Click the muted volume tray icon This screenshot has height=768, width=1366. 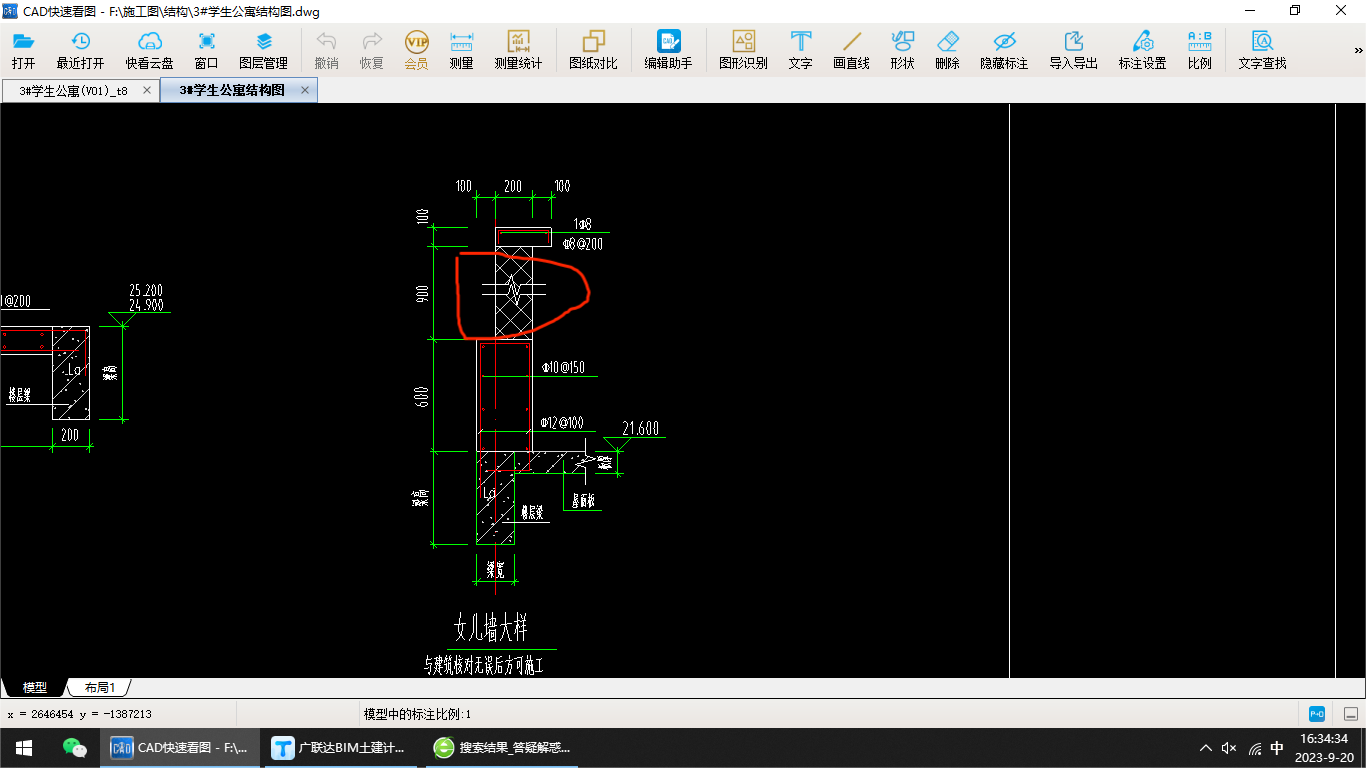tap(1229, 748)
